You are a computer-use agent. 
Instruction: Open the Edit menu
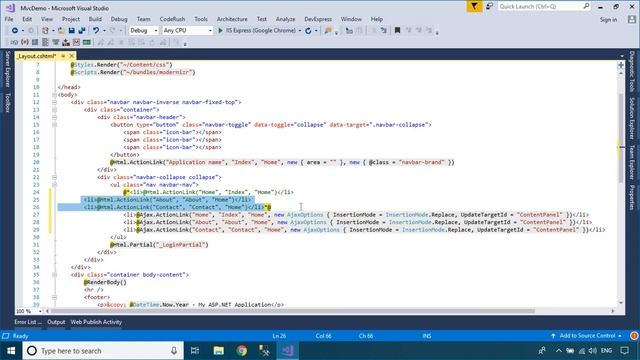27,19
